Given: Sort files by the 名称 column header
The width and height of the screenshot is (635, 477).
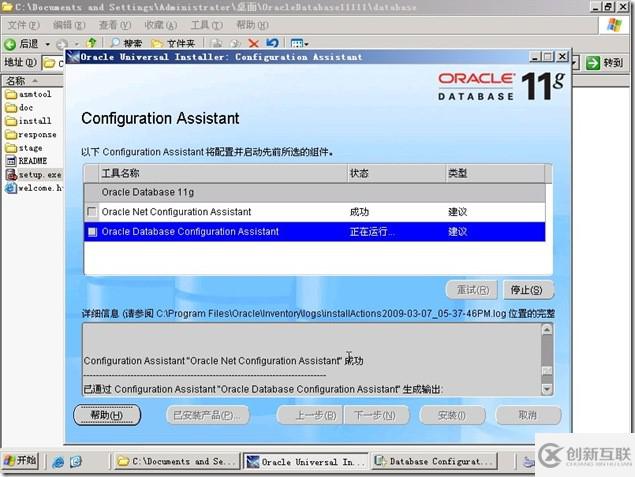Looking at the screenshot, I should pos(32,81).
